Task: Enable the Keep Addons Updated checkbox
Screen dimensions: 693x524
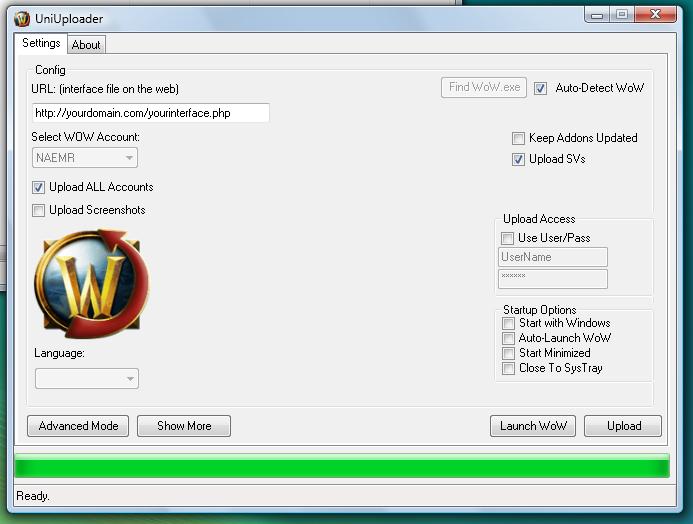Action: (518, 138)
